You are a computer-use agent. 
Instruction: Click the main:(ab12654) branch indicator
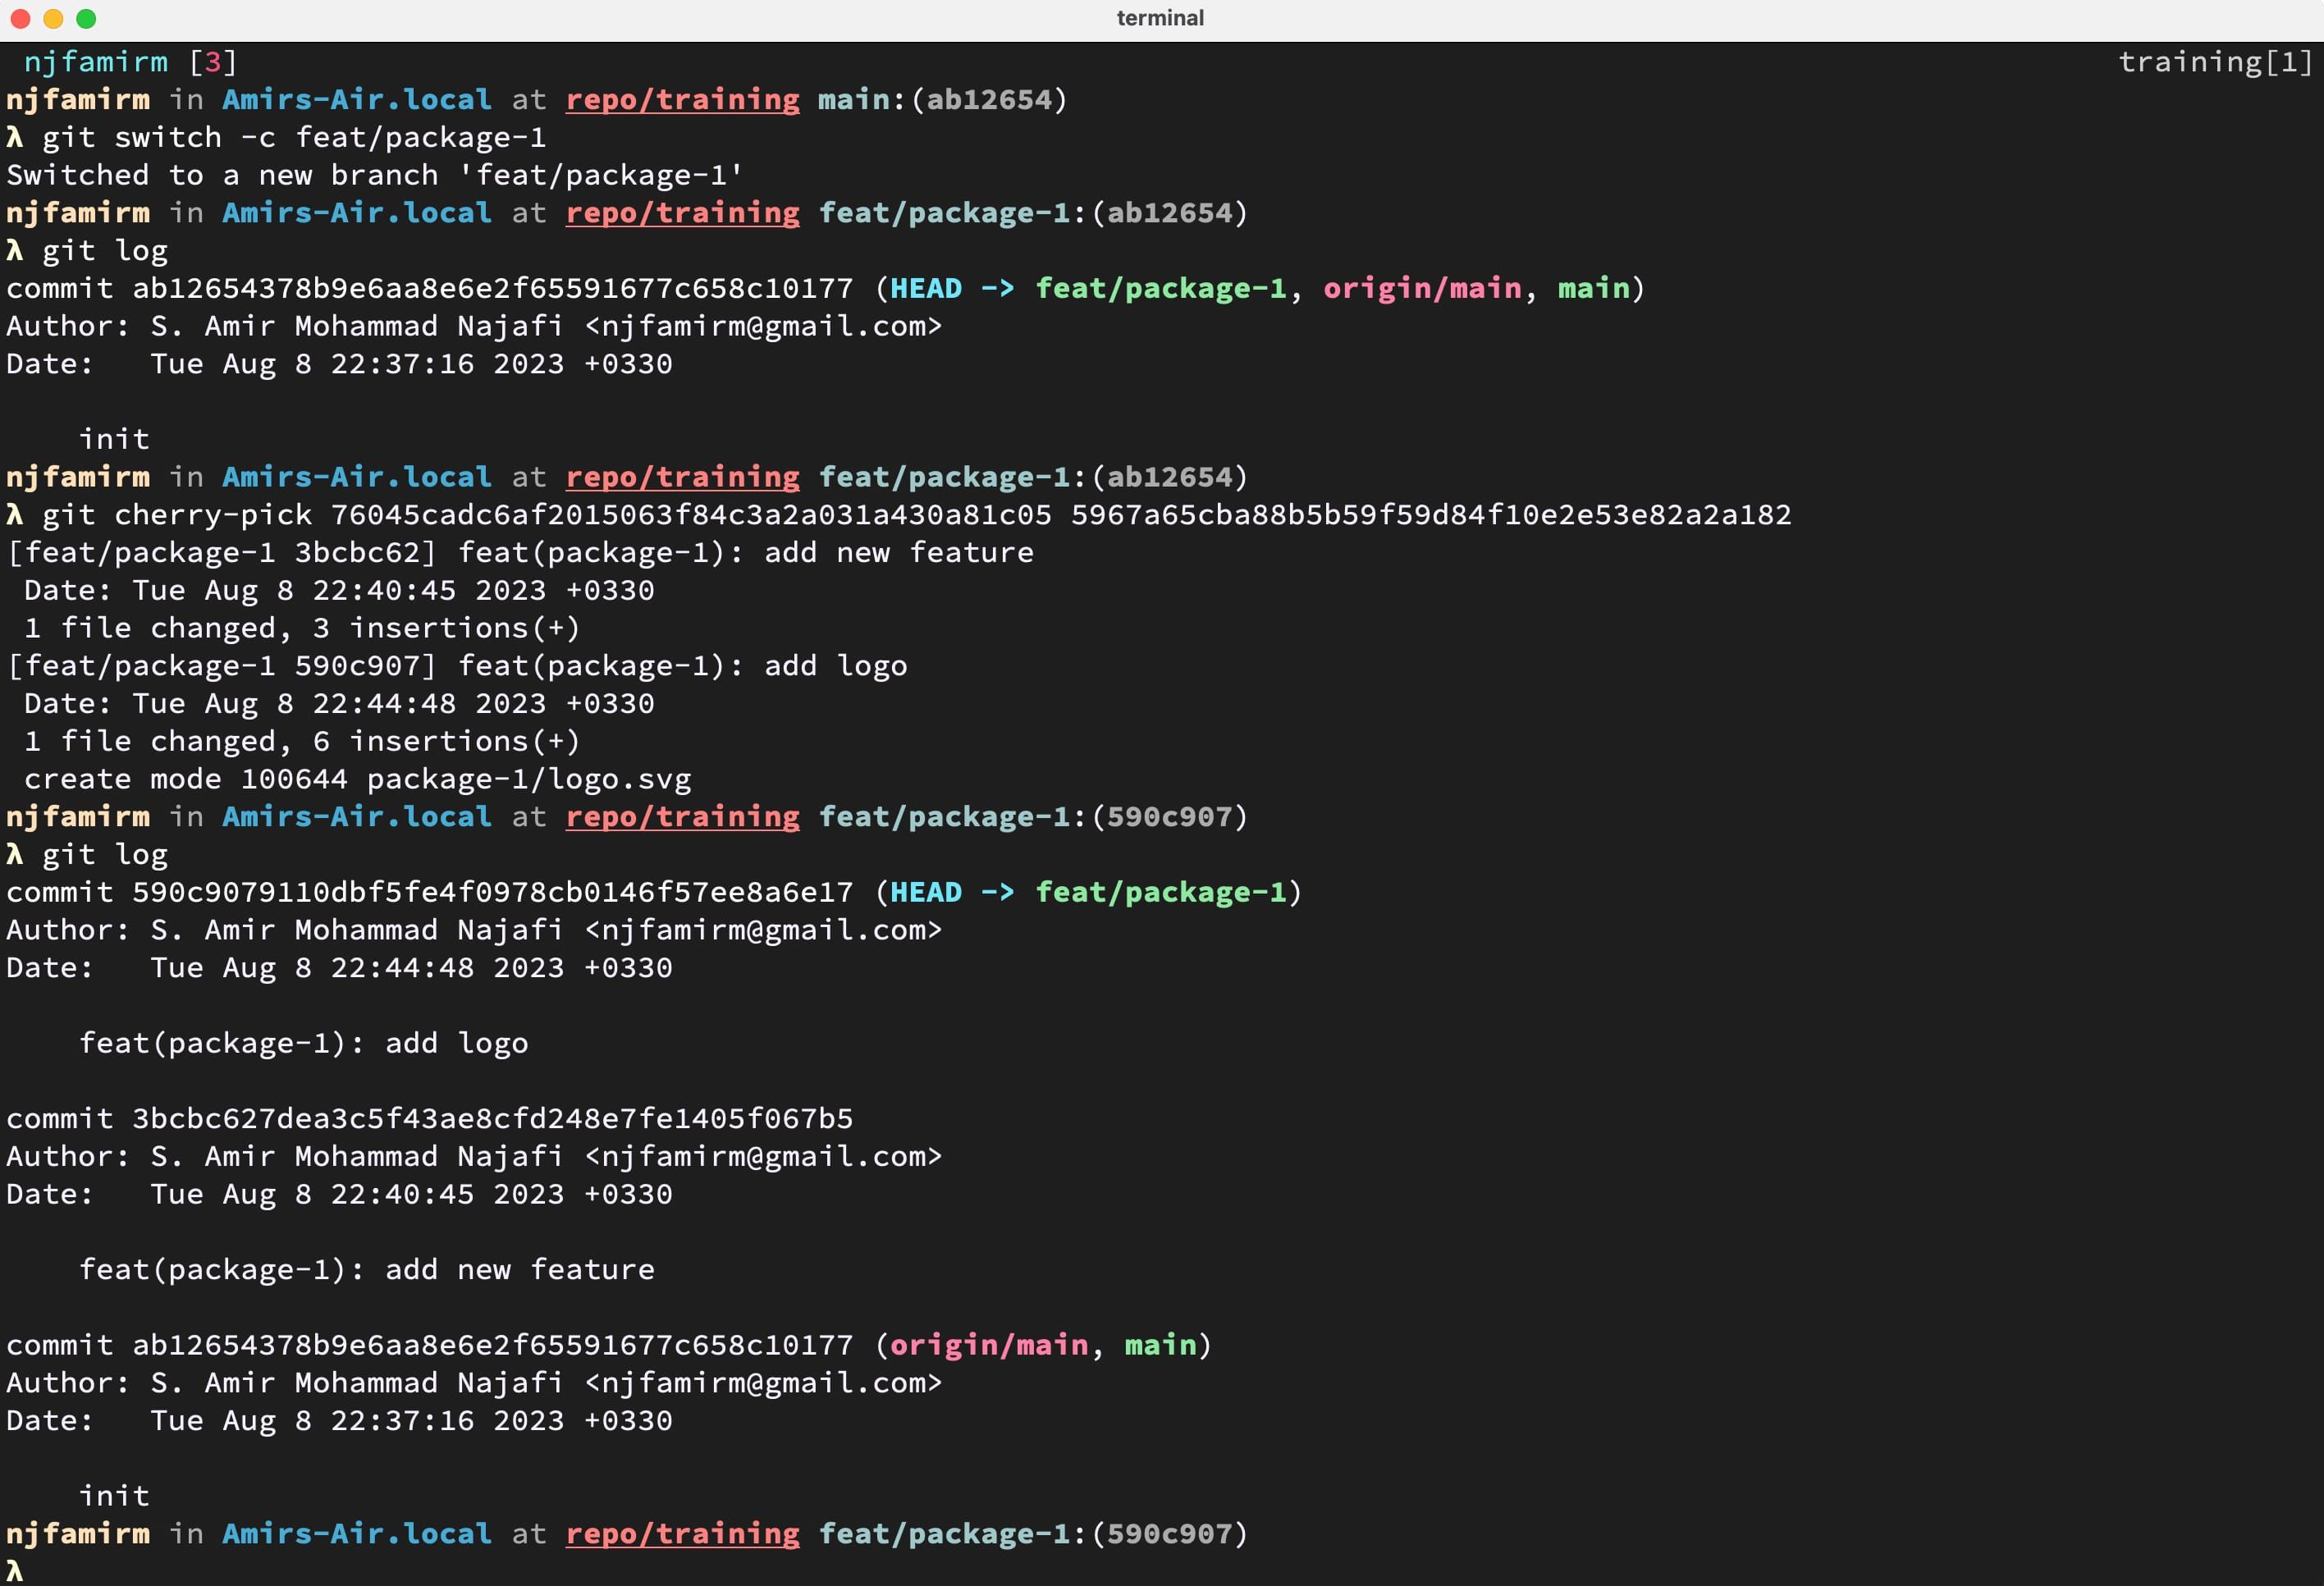point(941,100)
